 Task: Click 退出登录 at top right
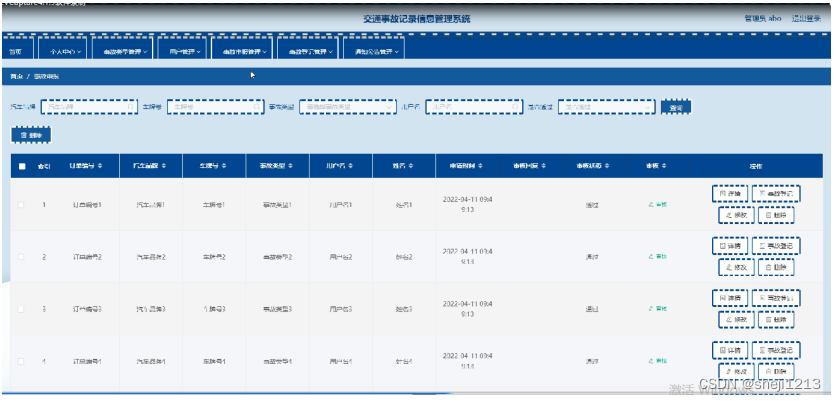806,19
